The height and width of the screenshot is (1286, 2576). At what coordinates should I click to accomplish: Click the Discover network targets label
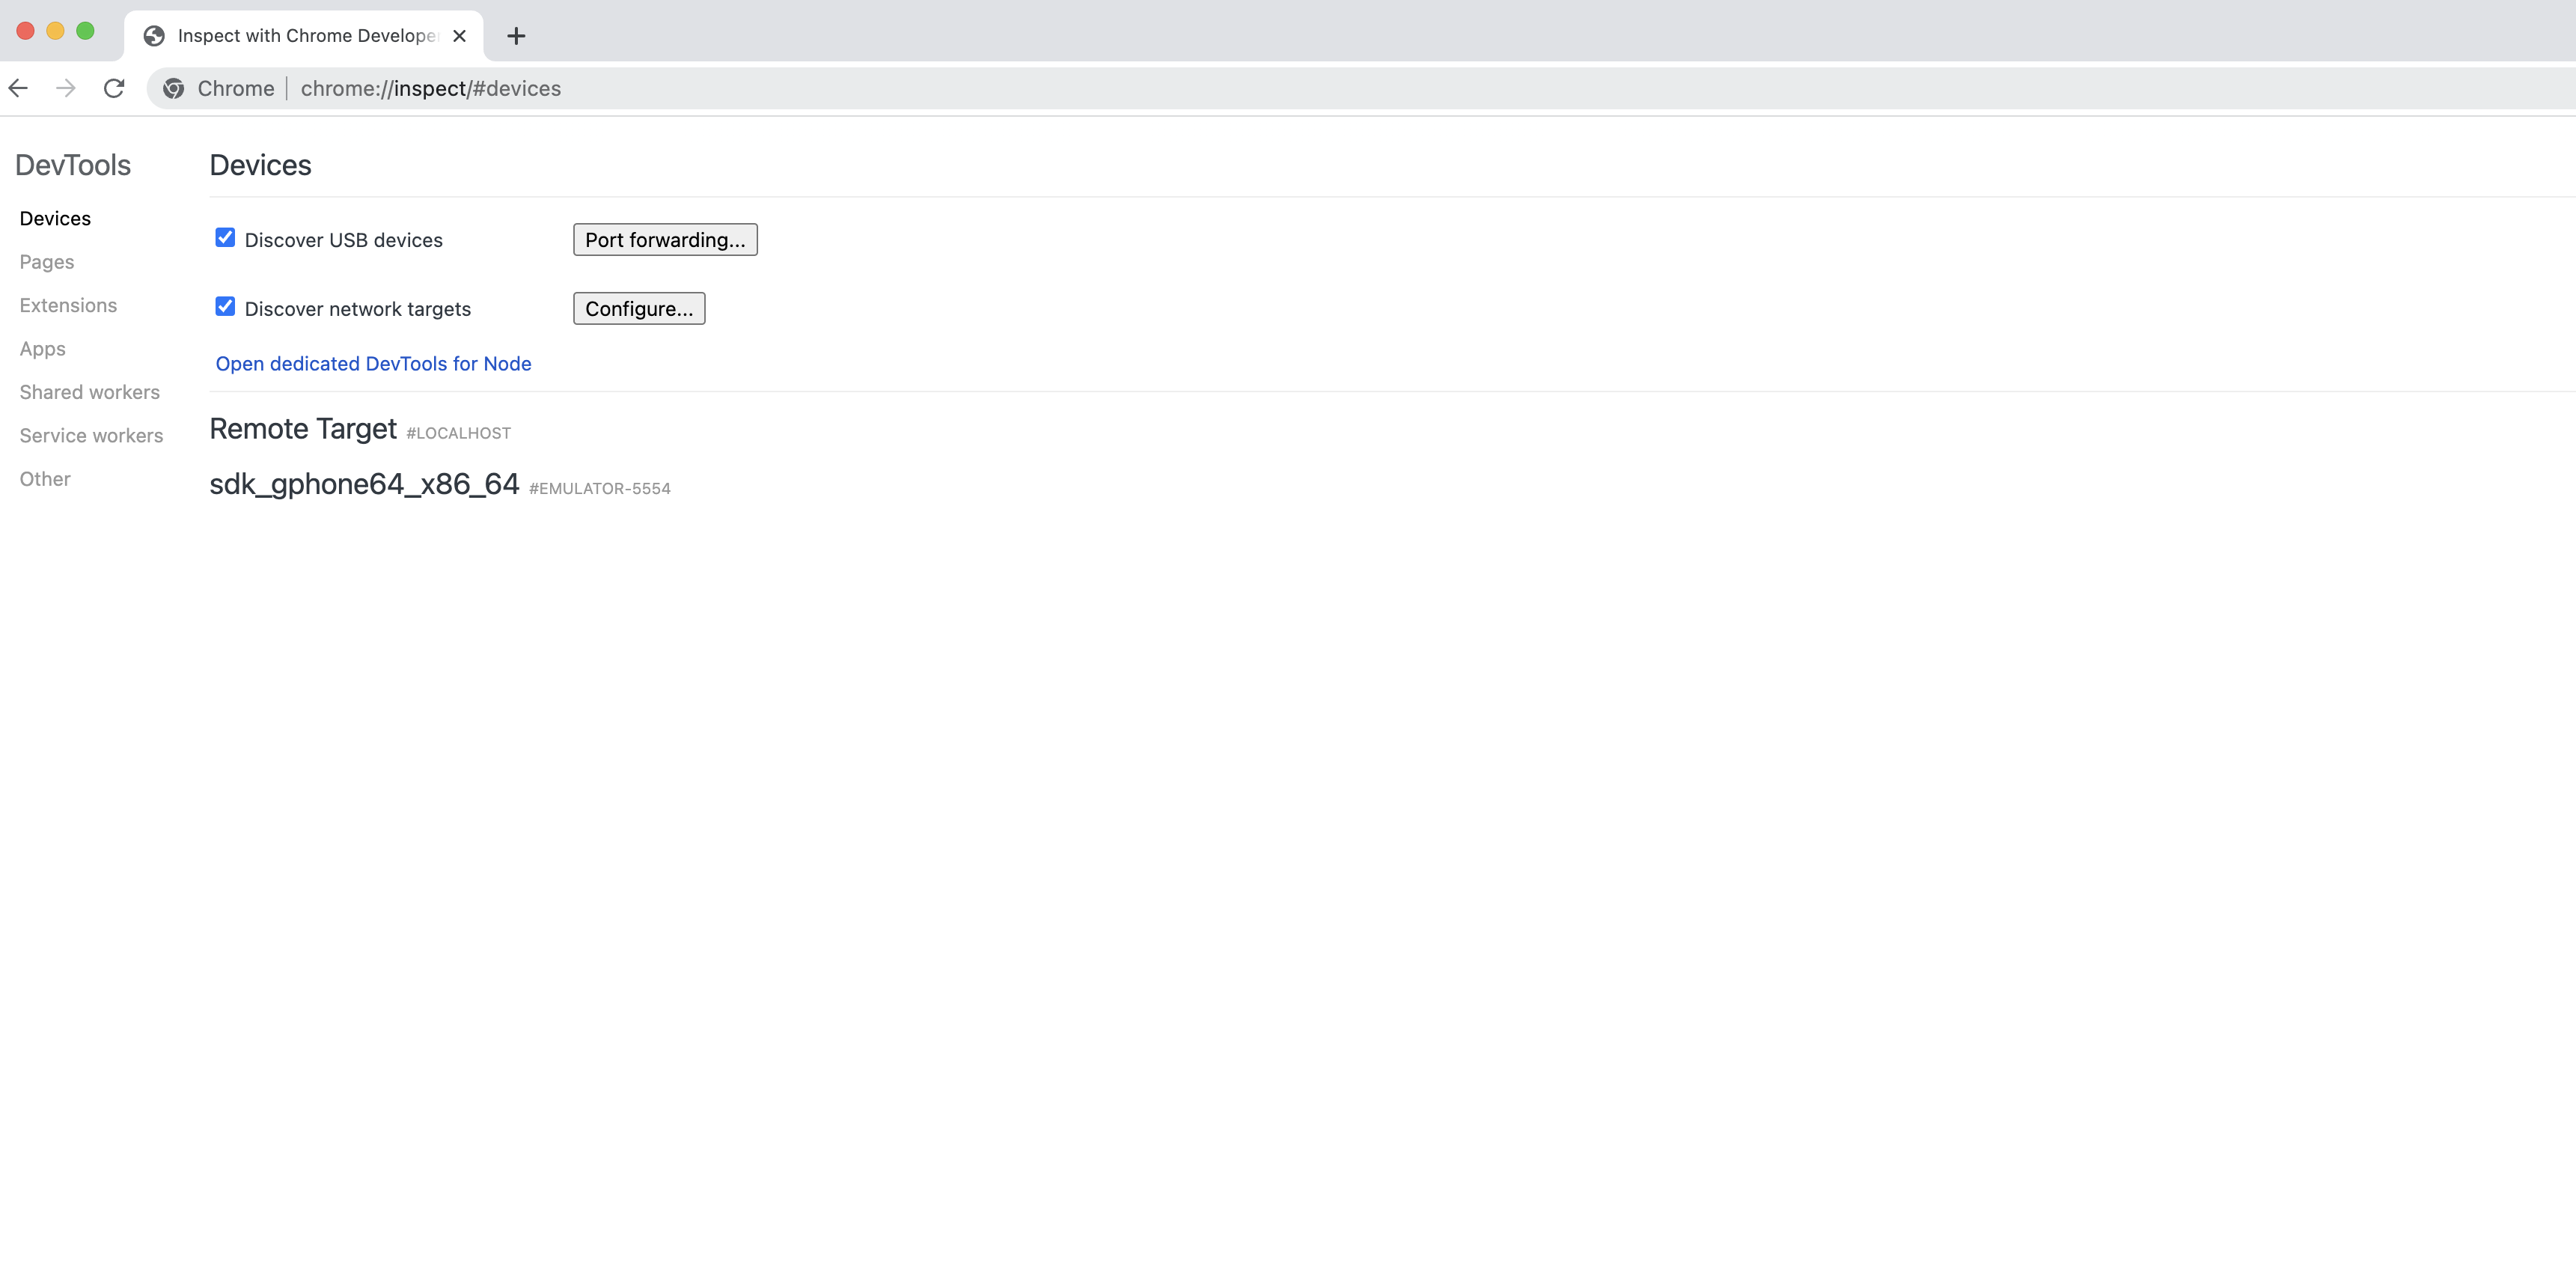[x=358, y=309]
